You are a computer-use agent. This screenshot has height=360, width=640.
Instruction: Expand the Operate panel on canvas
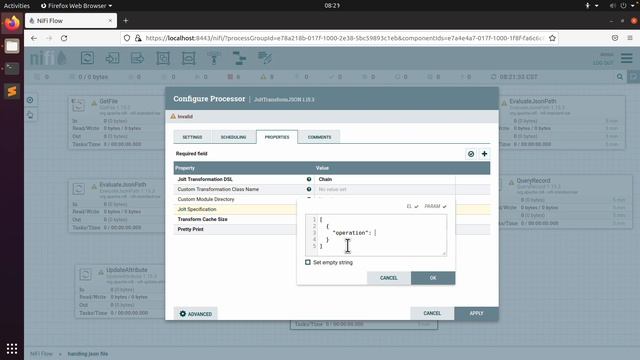[30, 116]
